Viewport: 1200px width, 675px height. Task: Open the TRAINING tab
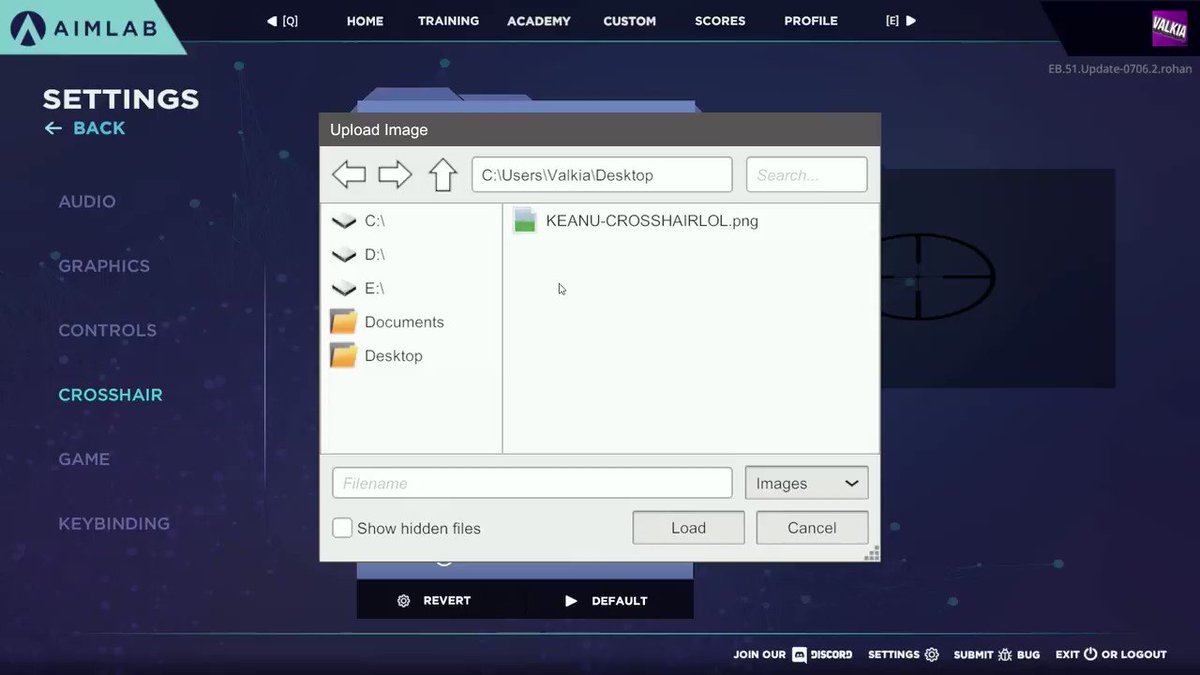pyautogui.click(x=448, y=20)
